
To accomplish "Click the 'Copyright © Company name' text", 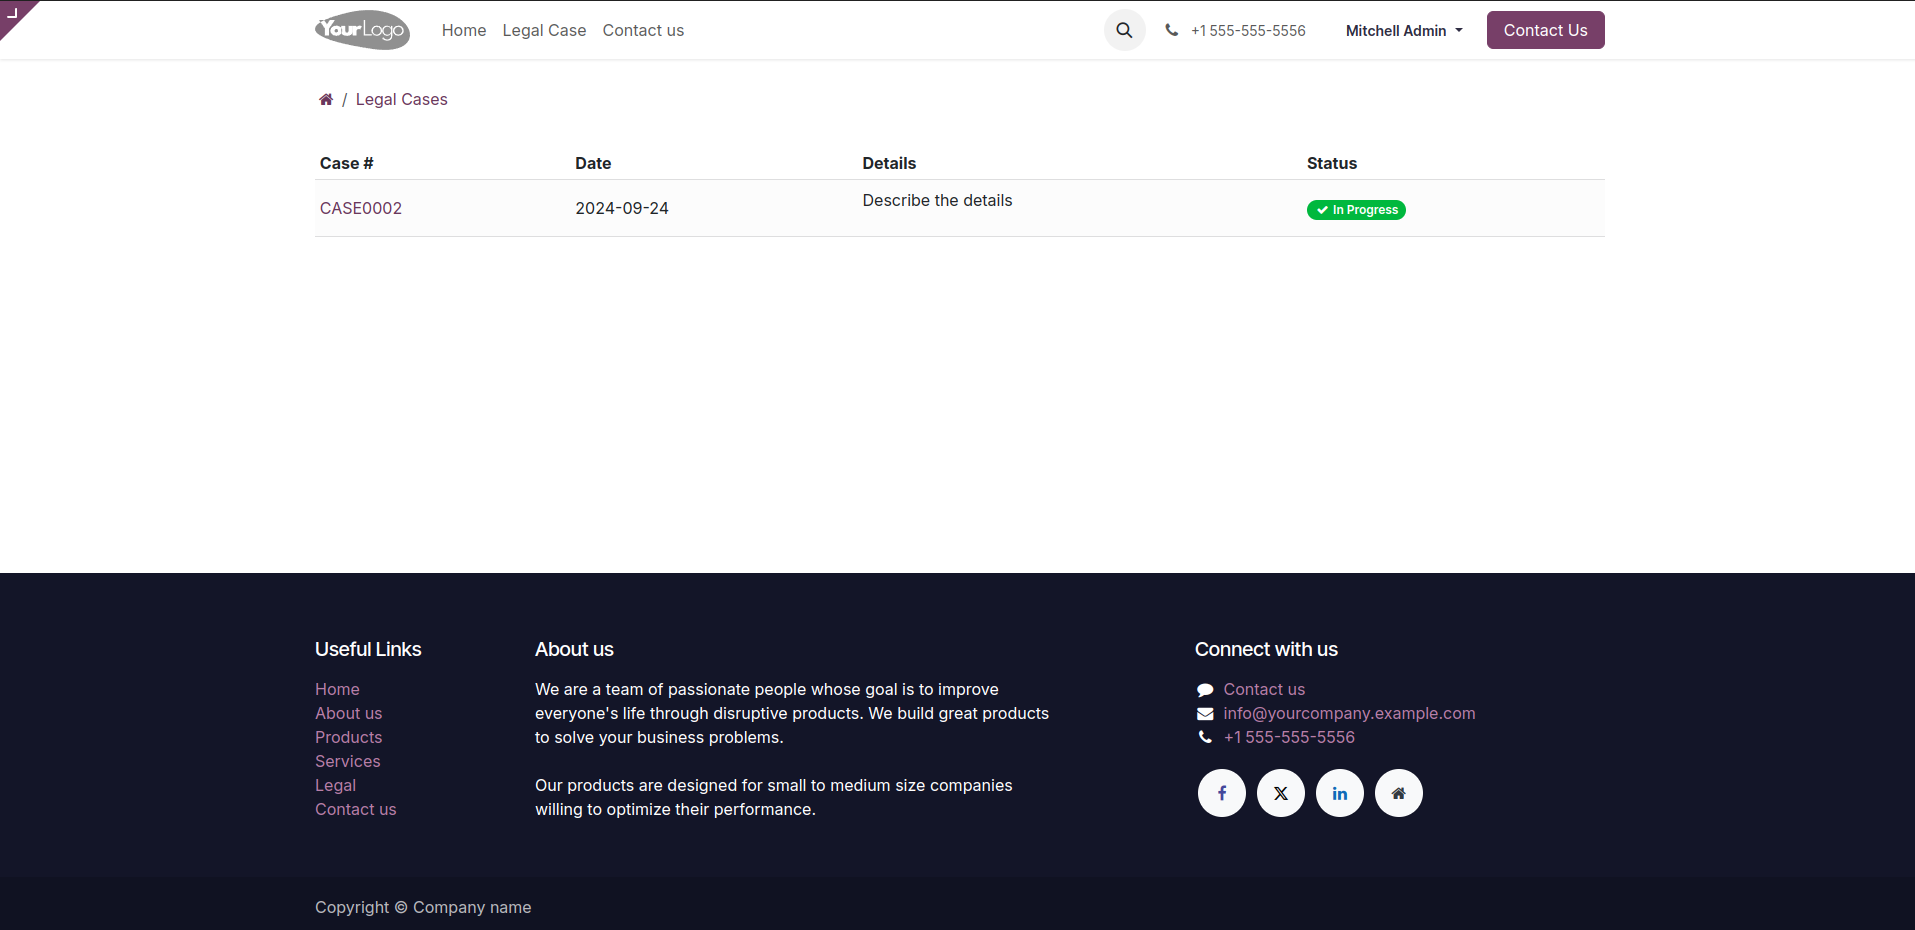I will click(423, 907).
